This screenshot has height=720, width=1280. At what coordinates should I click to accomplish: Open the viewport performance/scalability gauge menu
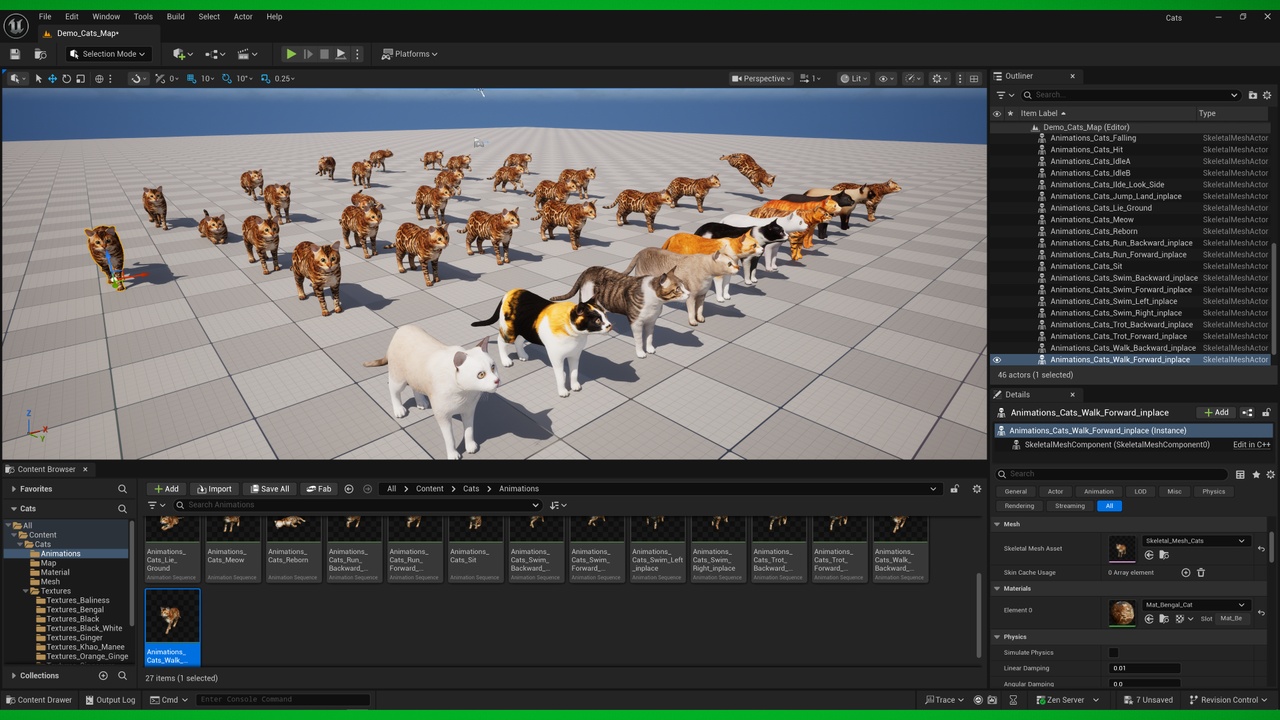tap(912, 78)
